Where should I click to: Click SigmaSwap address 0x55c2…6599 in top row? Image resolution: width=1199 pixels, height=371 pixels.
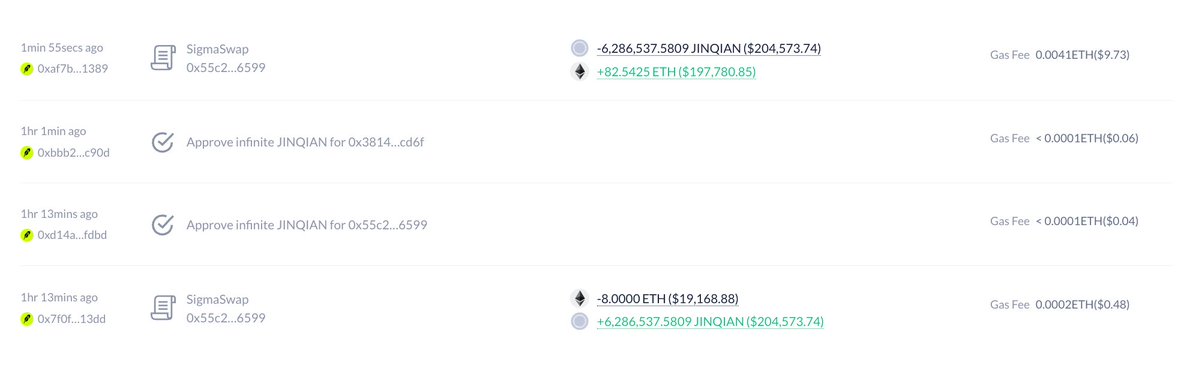coord(226,67)
